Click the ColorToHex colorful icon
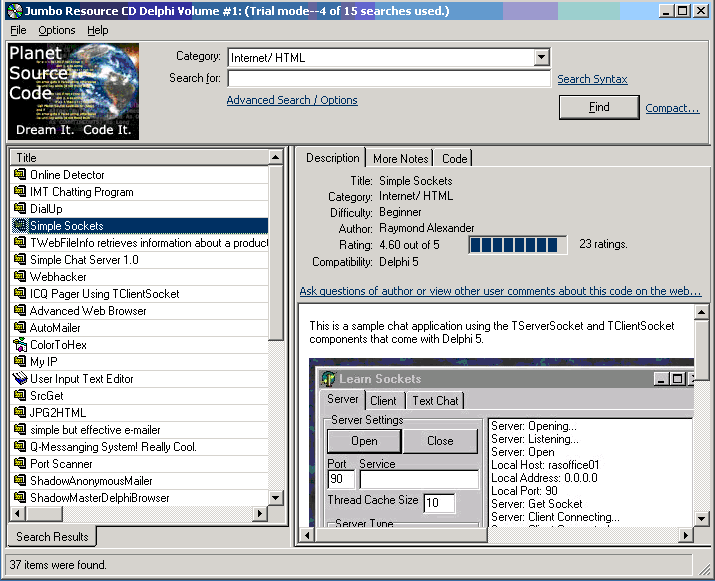The height and width of the screenshot is (581, 715). pos(20,344)
